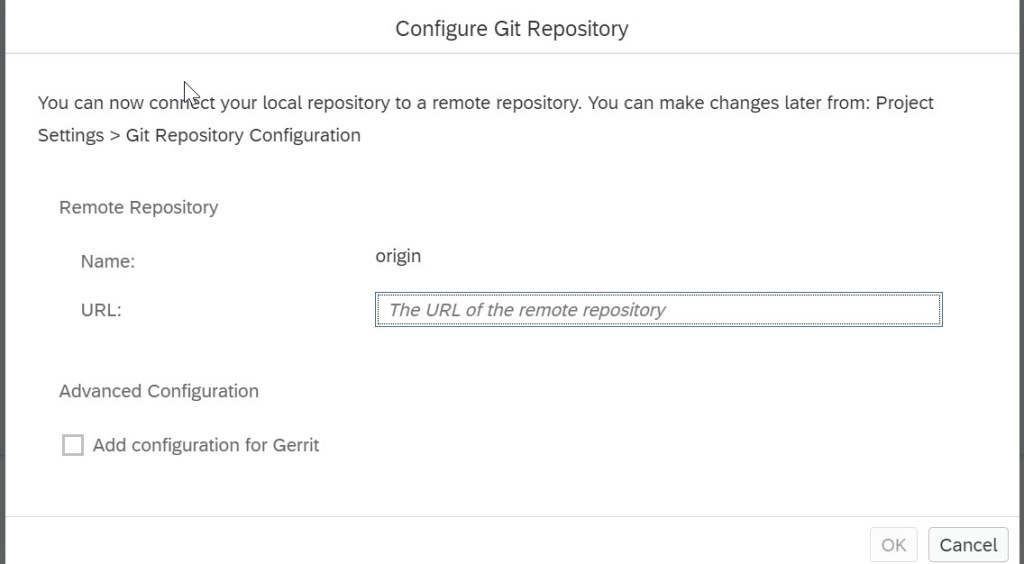The image size is (1024, 564).
Task: Click the 'Git Repository Configuration' text in description
Action: click(x=243, y=135)
